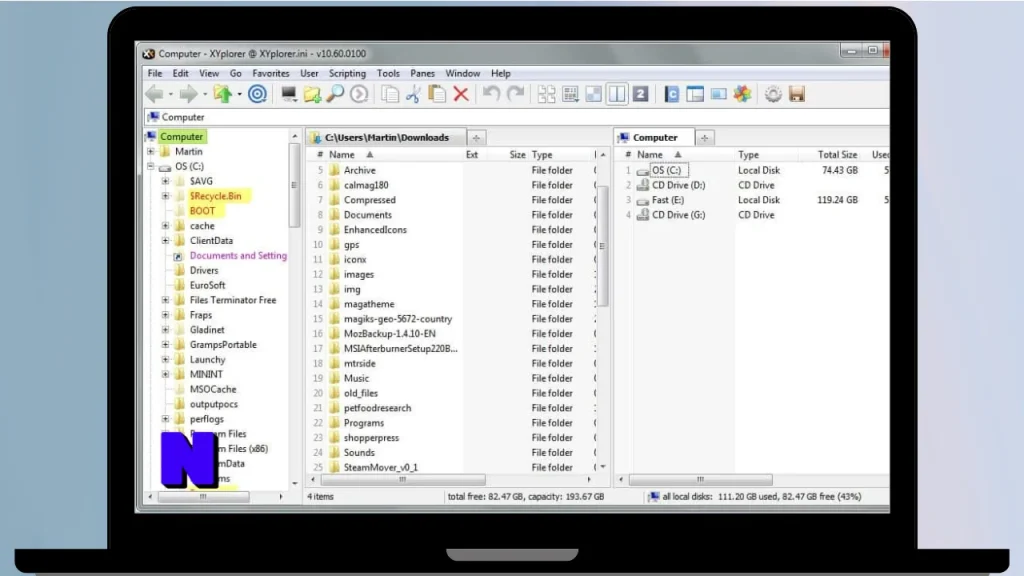
Task: Toggle the Catalog panel icon
Action: (671, 94)
